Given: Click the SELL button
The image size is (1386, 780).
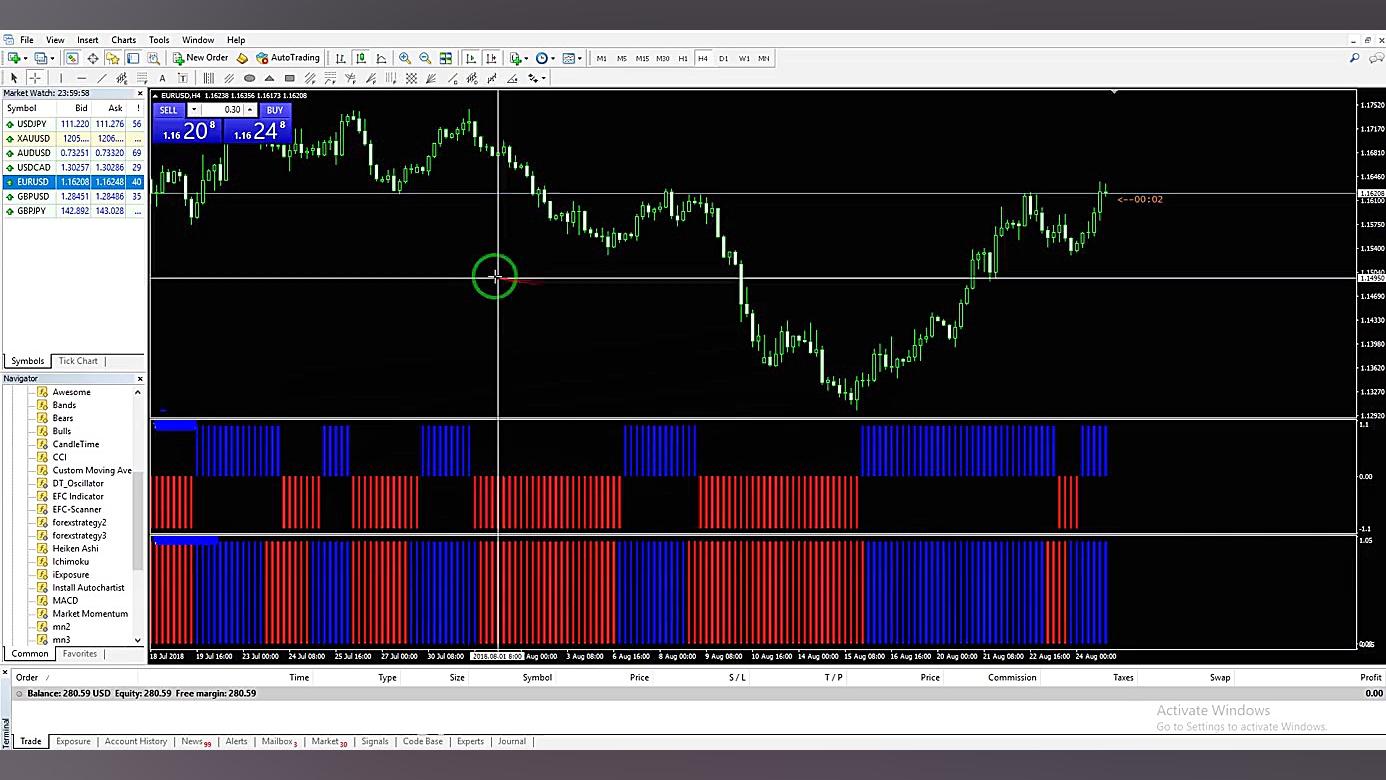Looking at the screenshot, I should (x=169, y=110).
